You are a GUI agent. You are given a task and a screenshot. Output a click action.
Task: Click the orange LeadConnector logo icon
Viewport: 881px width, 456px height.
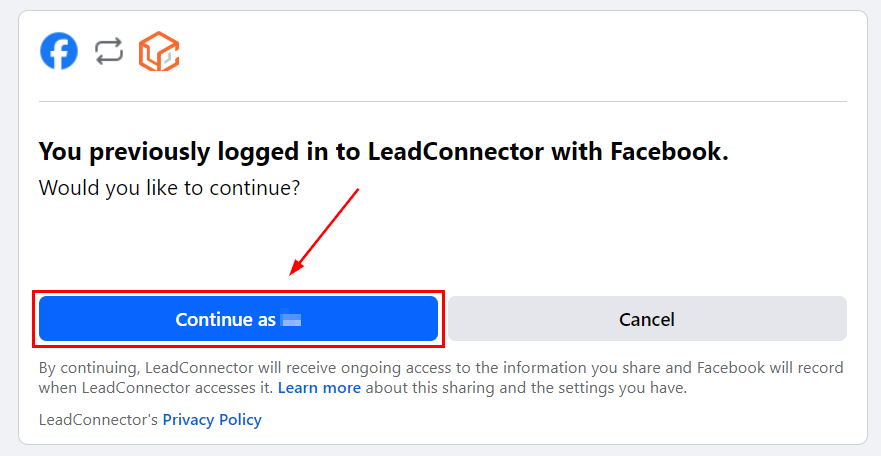pos(159,52)
